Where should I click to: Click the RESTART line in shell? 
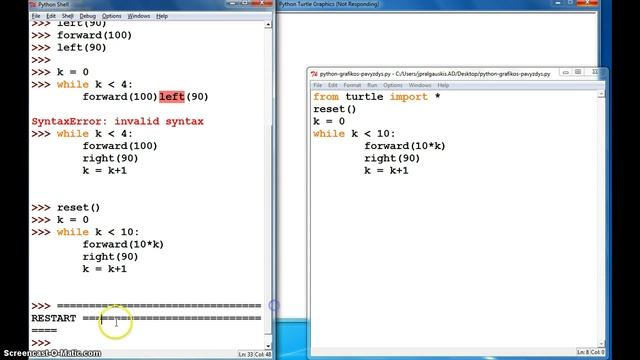[146, 318]
